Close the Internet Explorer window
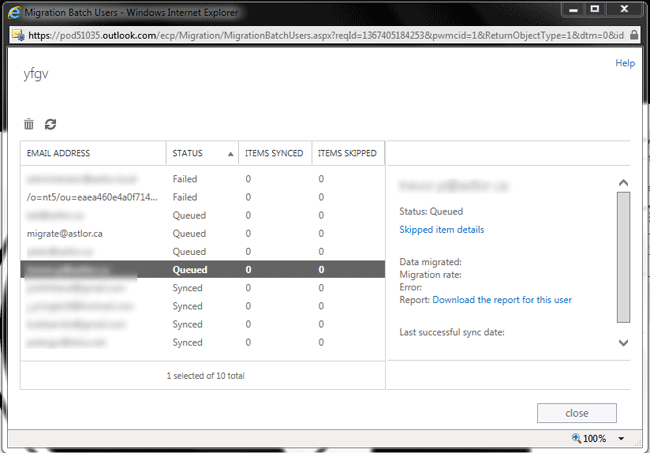The height and width of the screenshot is (453, 650). coord(624,9)
